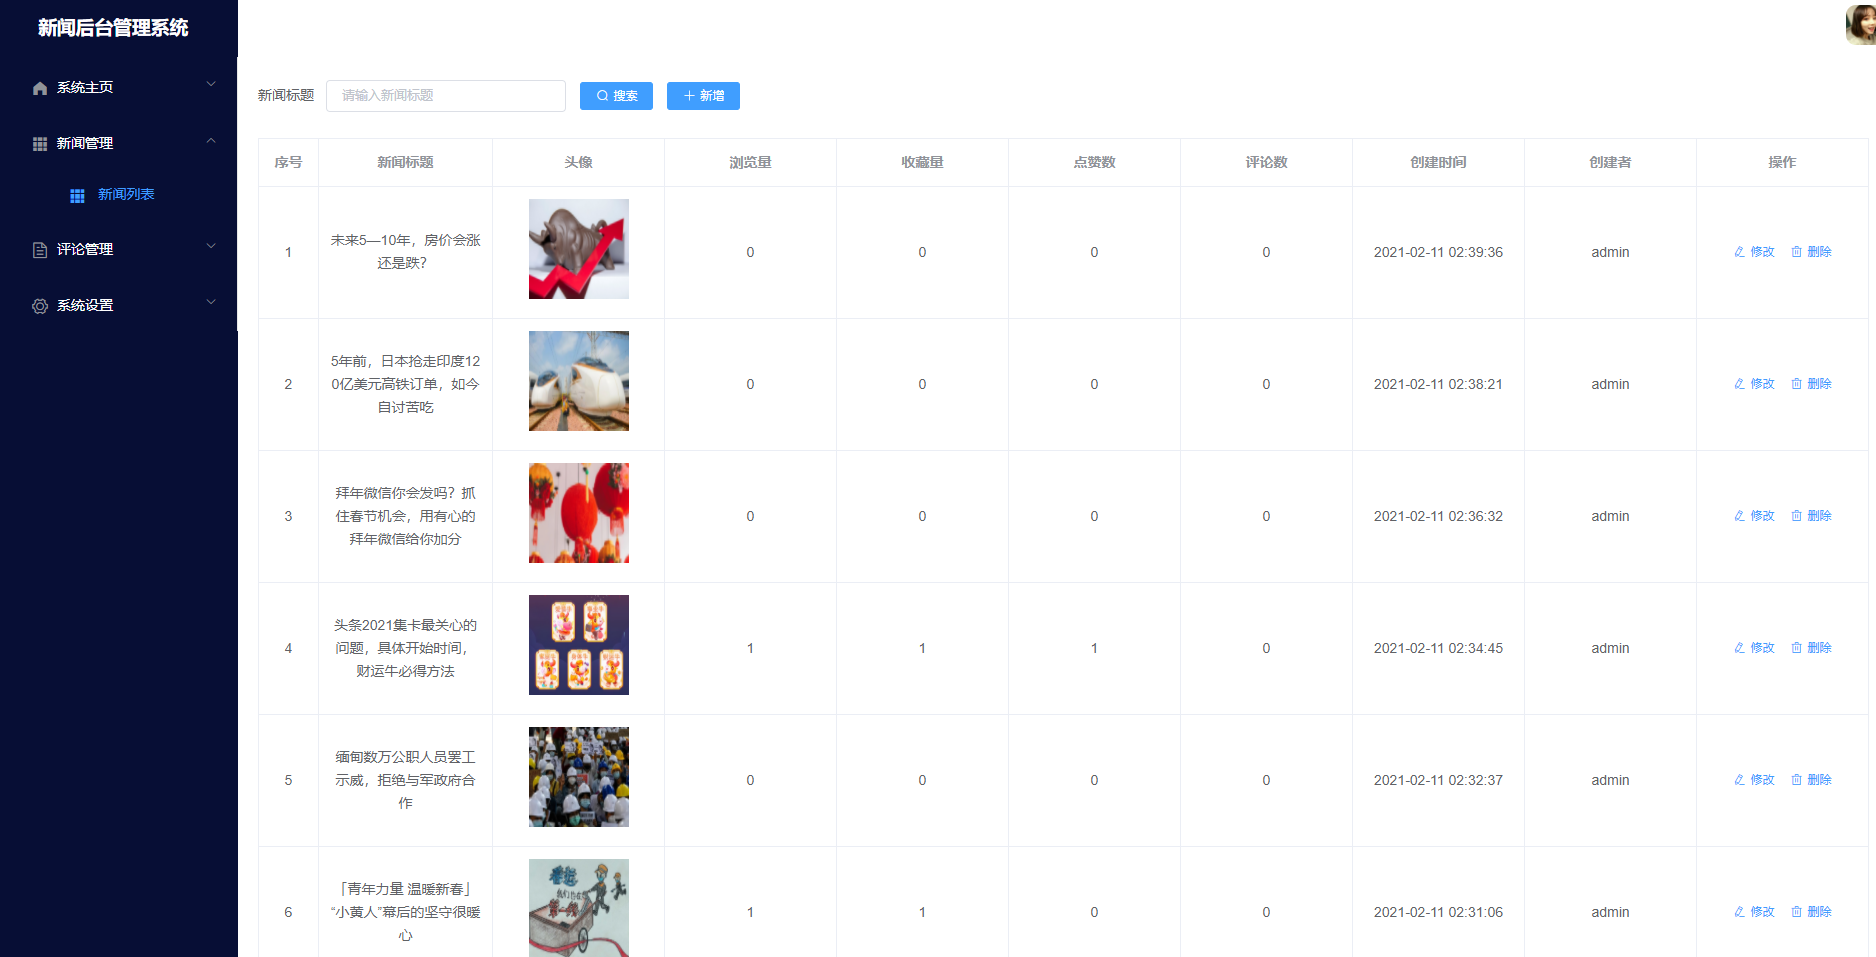Click the 创建者 column header

click(x=1610, y=162)
